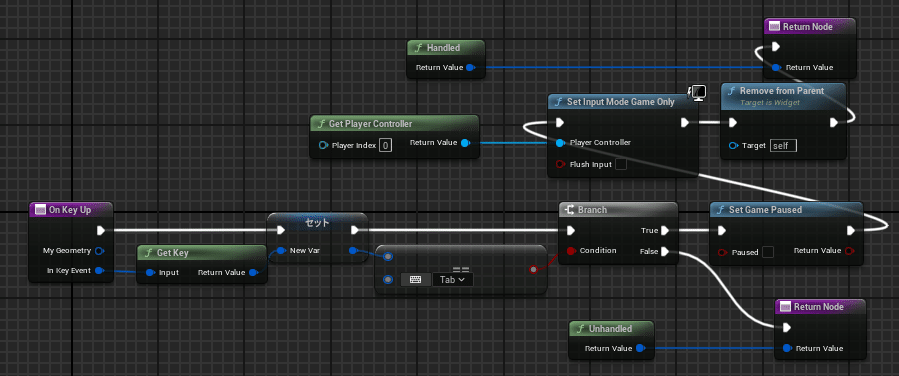Select the Get Key node header
899x376 pixels.
202,253
